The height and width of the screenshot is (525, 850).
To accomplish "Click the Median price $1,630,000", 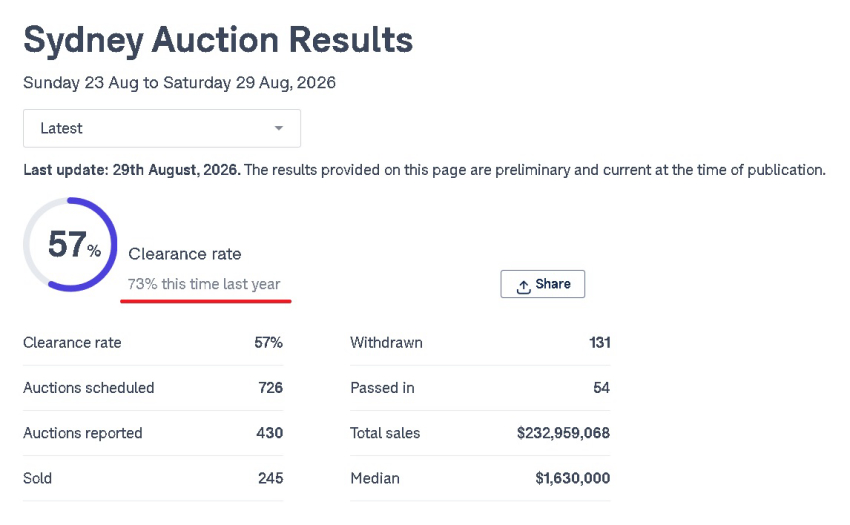I will [572, 478].
